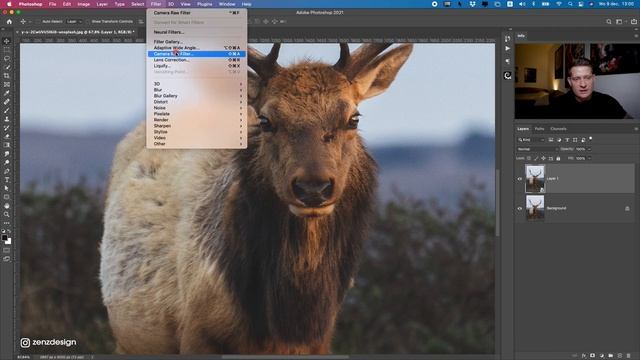Click the document title tab
640x360 pixels.
click(78, 32)
